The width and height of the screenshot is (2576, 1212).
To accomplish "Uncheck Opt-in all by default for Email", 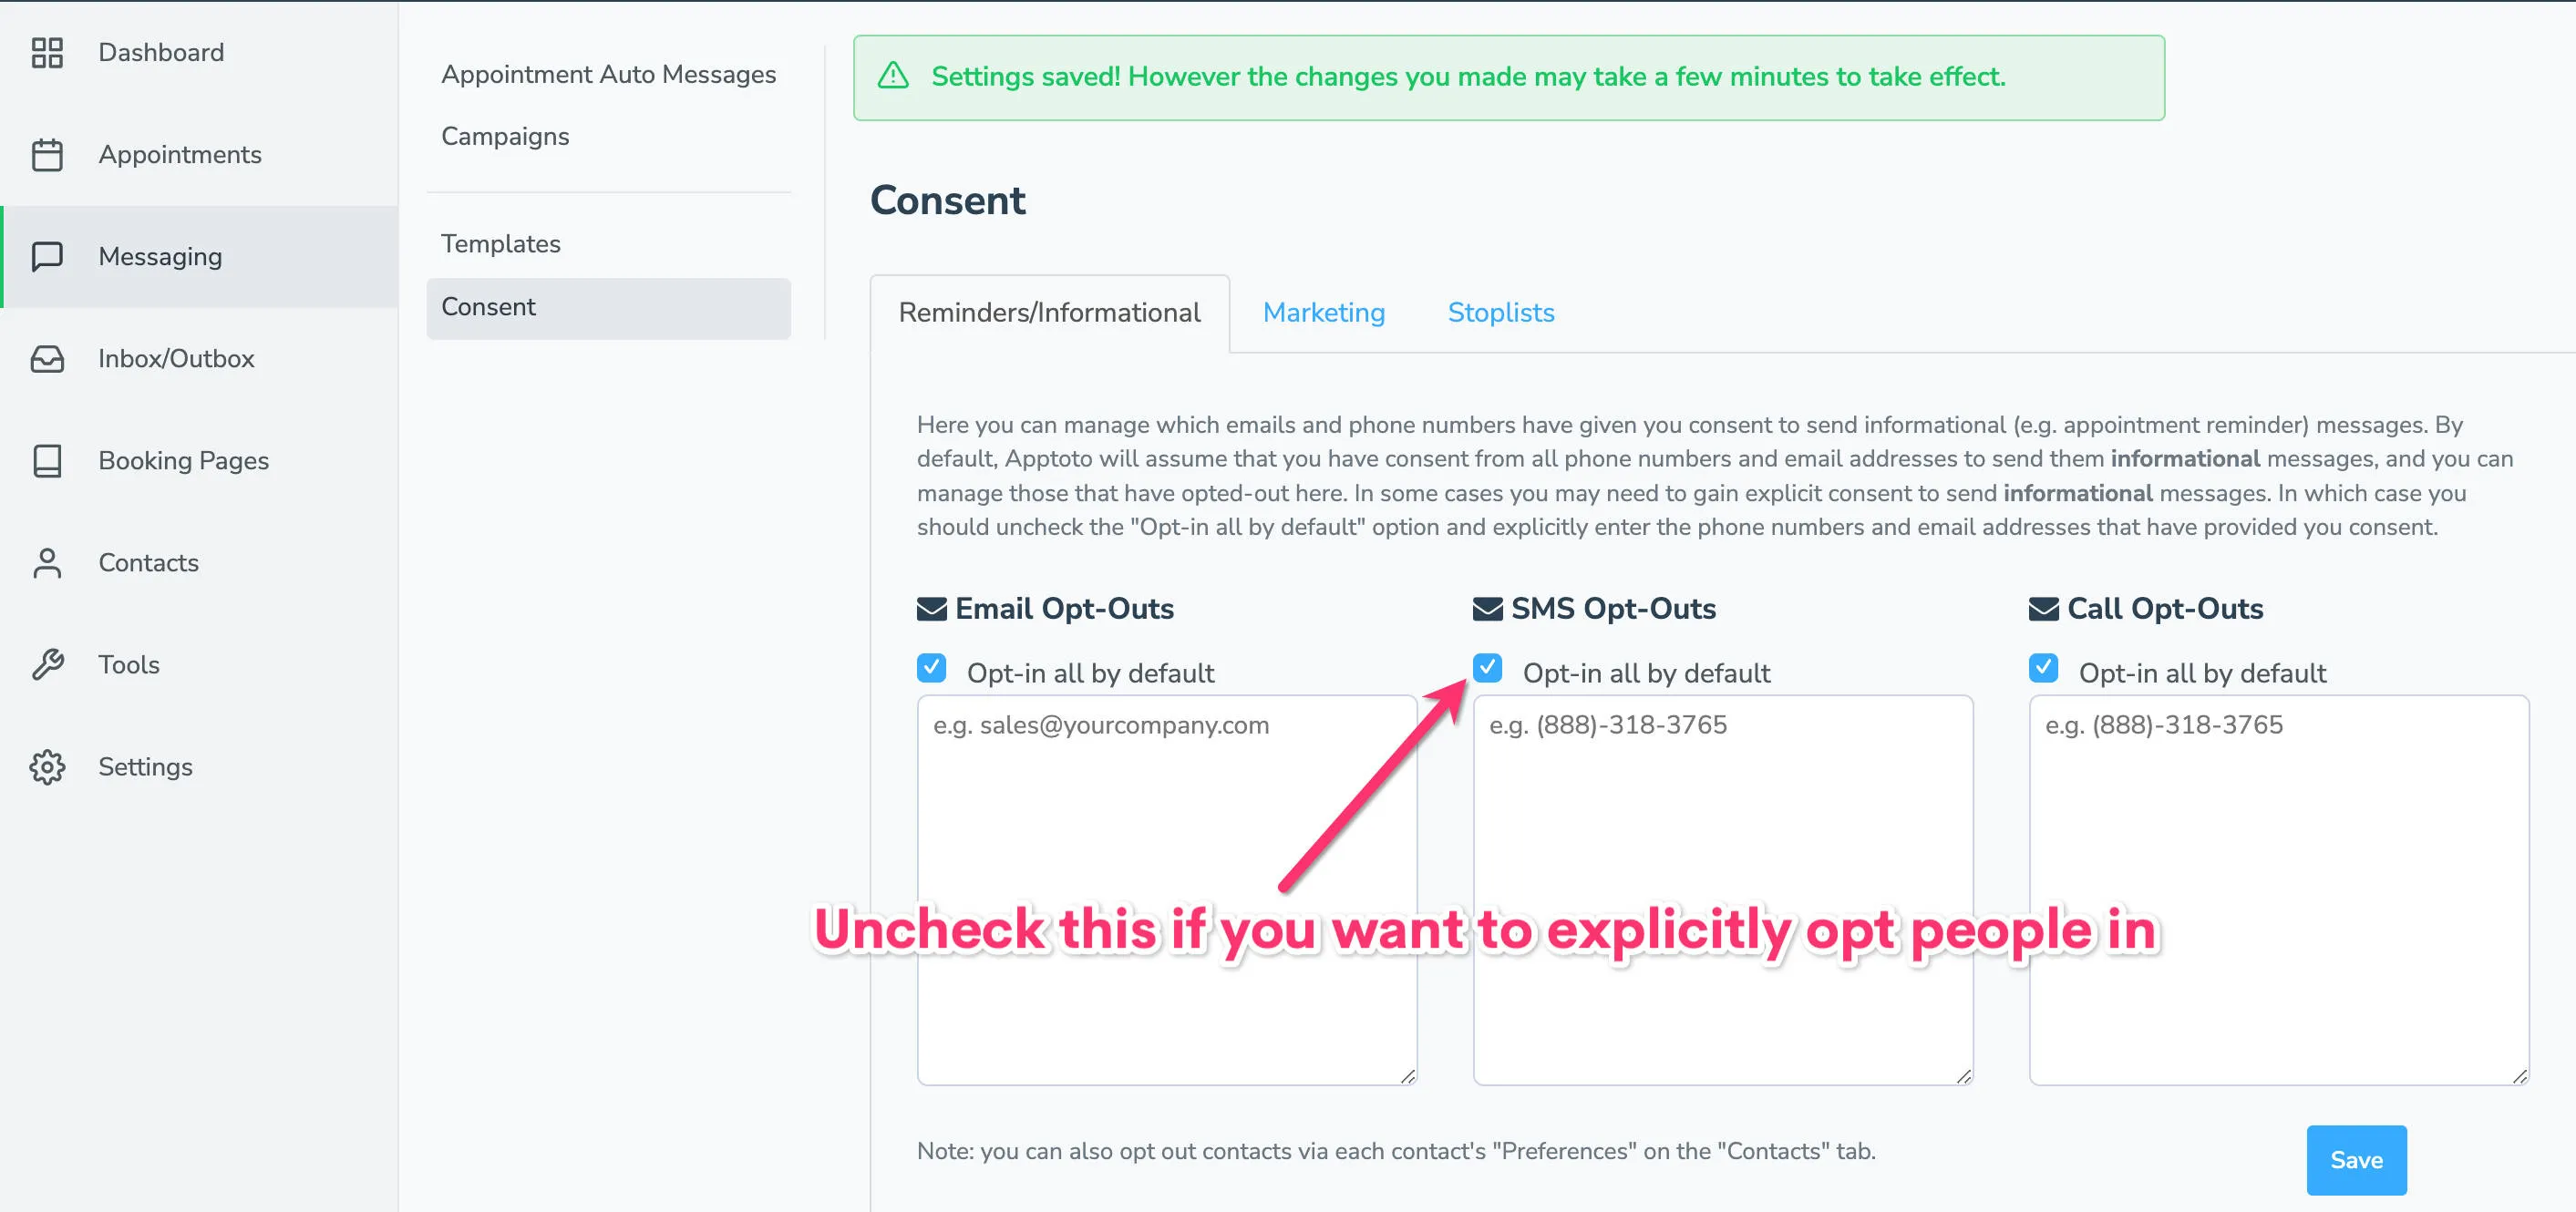I will pos(931,668).
